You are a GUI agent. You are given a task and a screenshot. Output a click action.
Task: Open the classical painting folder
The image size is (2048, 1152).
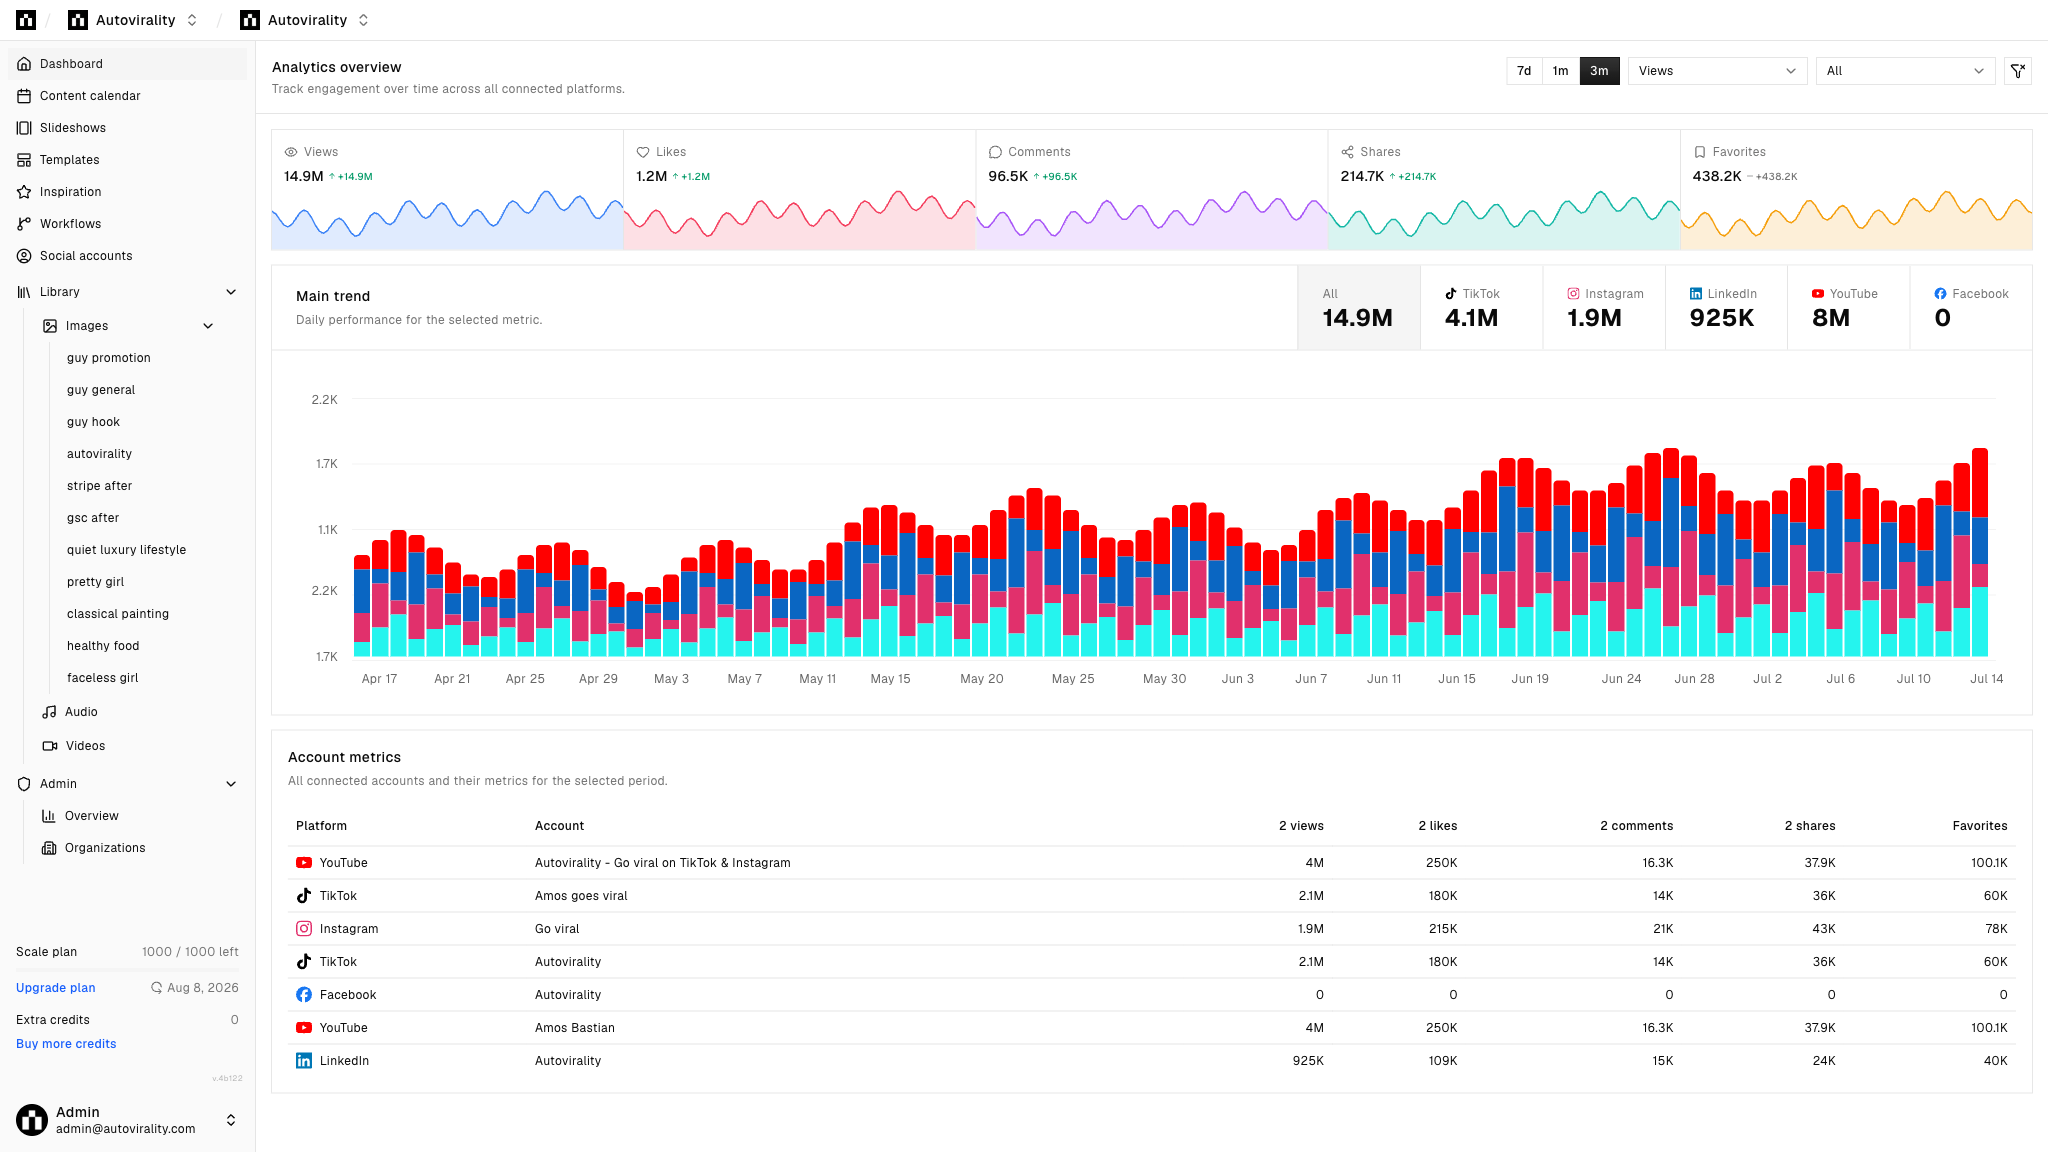[x=118, y=614]
